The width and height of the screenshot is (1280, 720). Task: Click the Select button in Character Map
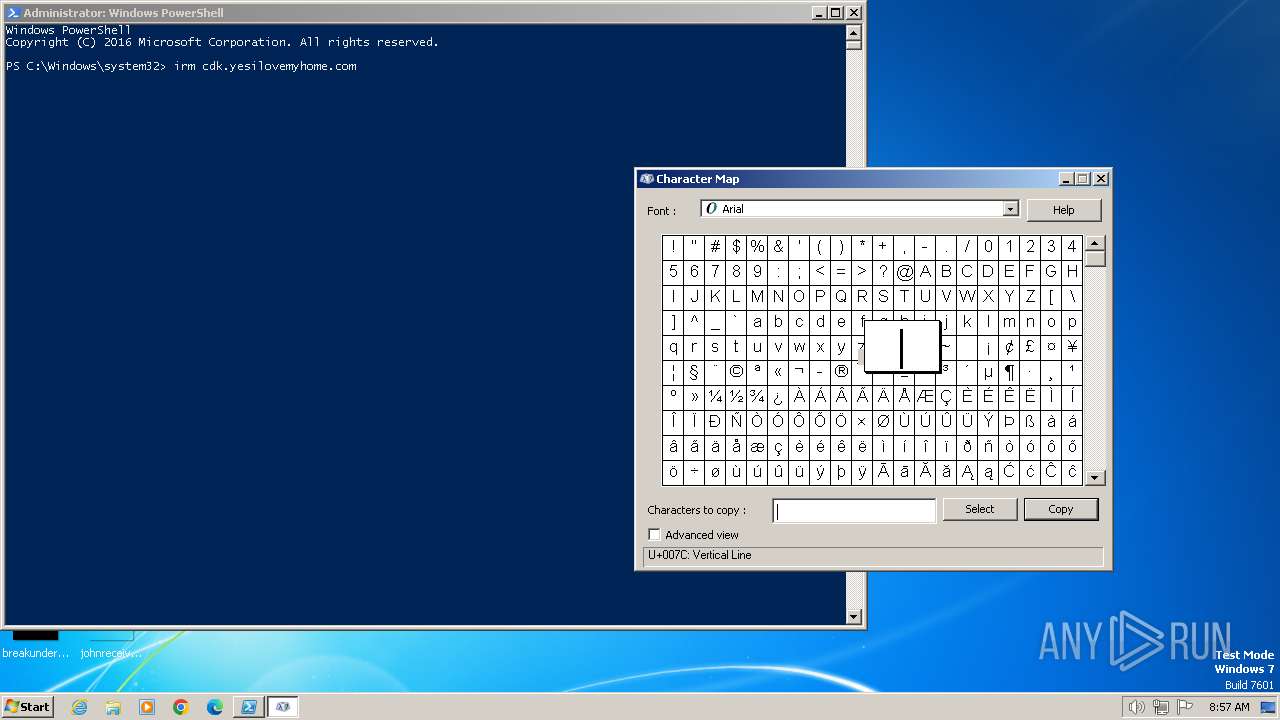click(980, 510)
